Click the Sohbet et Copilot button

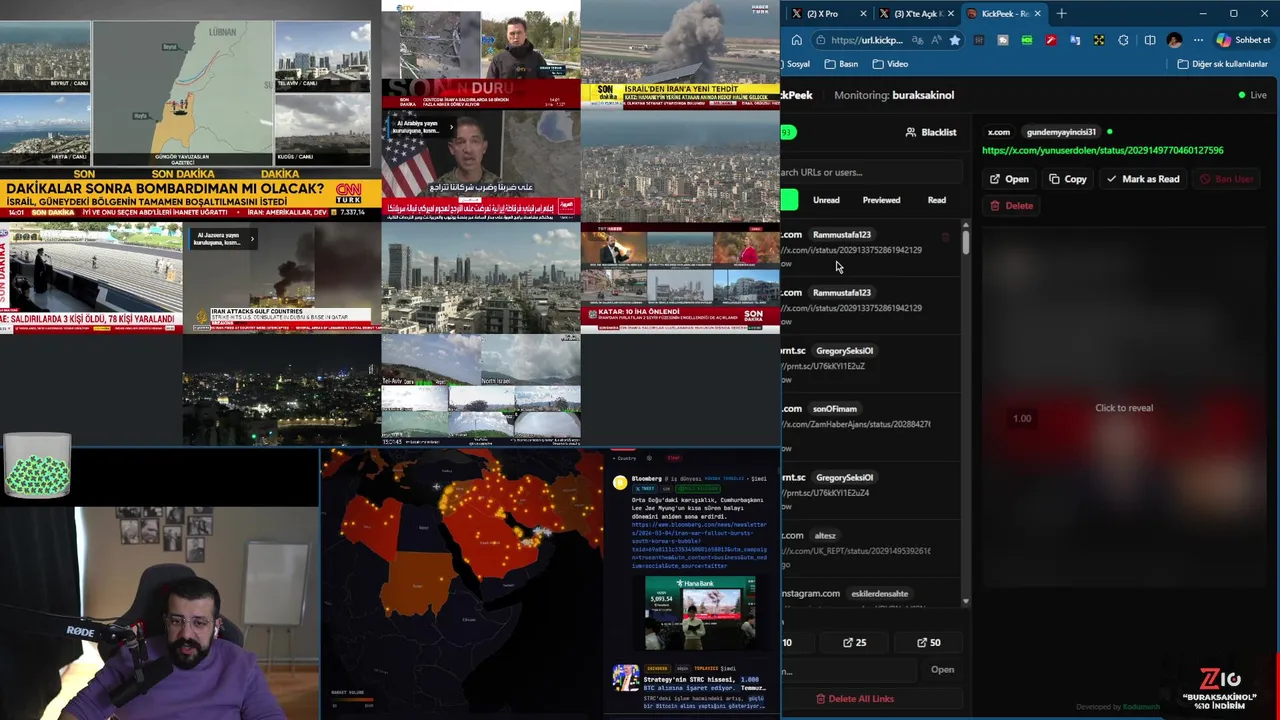point(1243,40)
